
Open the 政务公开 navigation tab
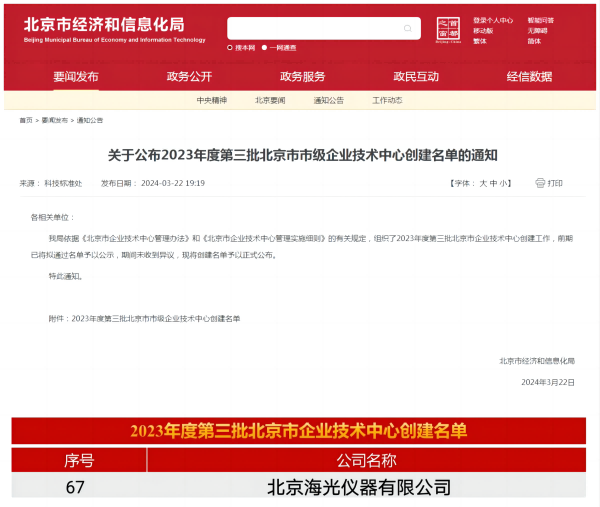click(189, 77)
